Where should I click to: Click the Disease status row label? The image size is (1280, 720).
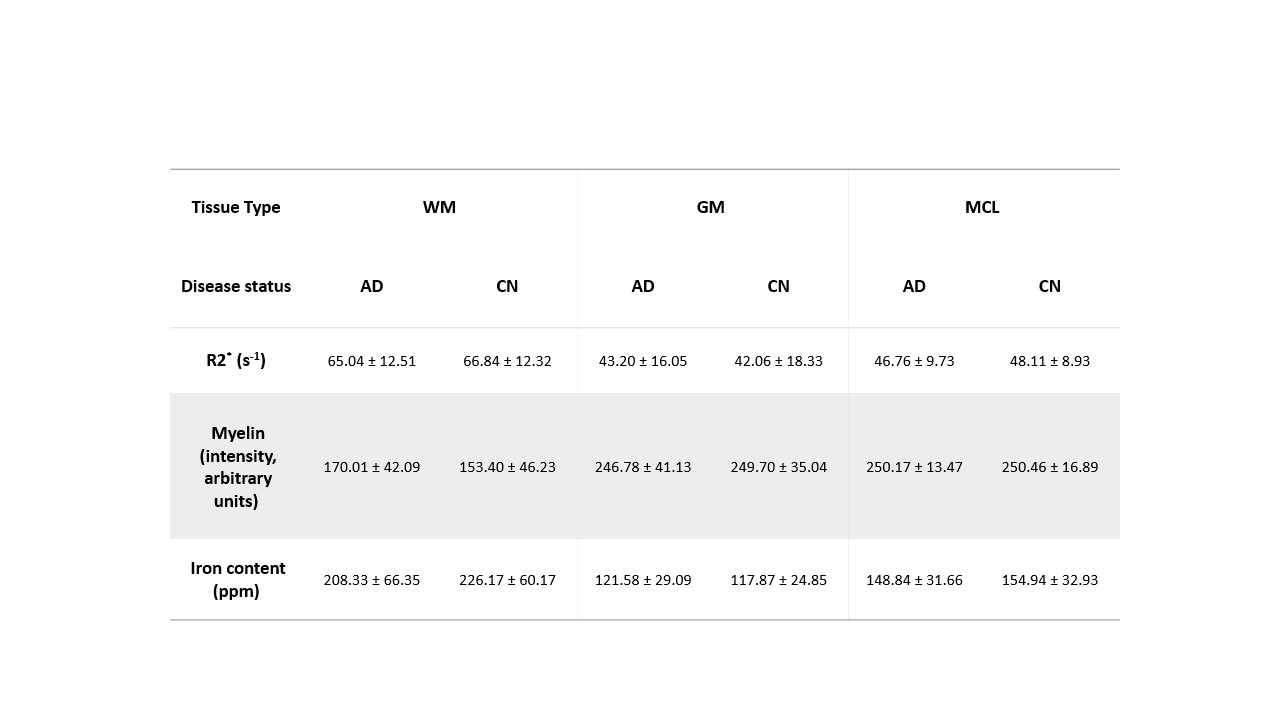[x=236, y=286]
